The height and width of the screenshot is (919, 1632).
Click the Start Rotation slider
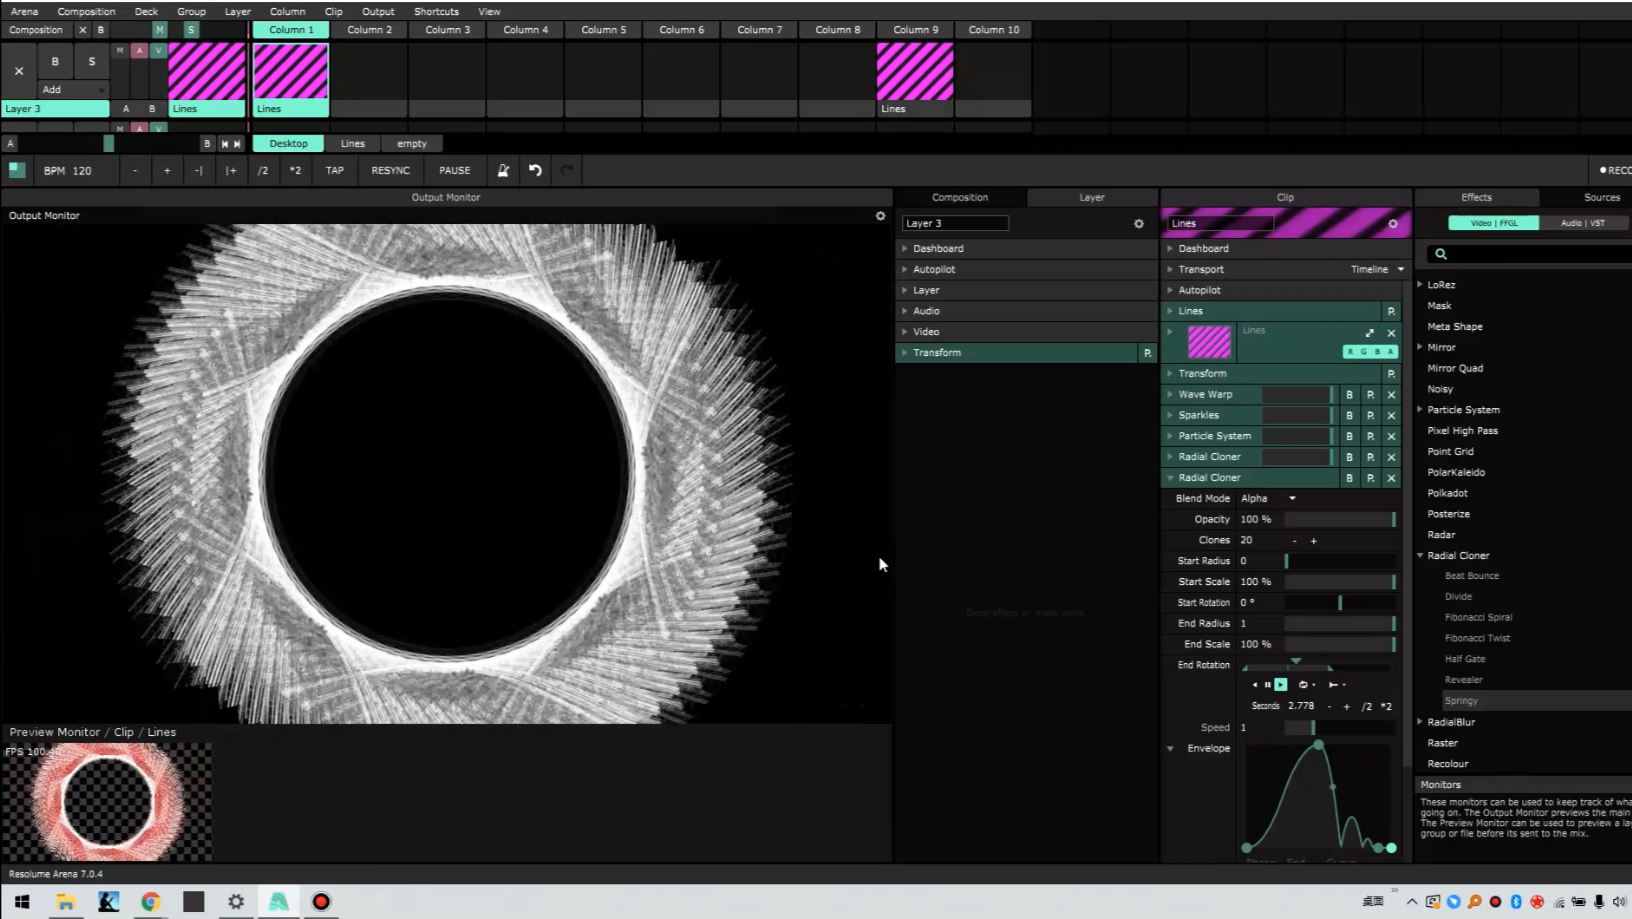1340,603
